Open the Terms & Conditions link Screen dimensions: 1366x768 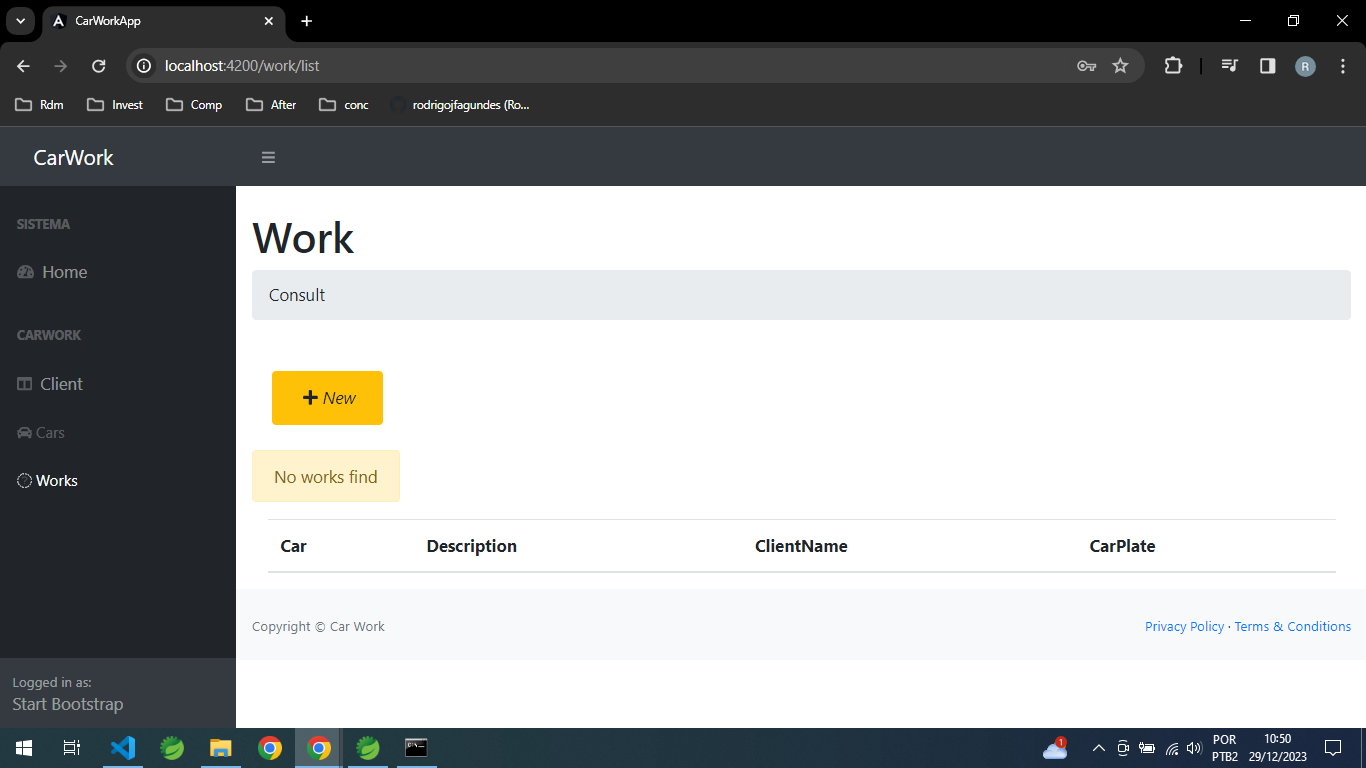1292,626
